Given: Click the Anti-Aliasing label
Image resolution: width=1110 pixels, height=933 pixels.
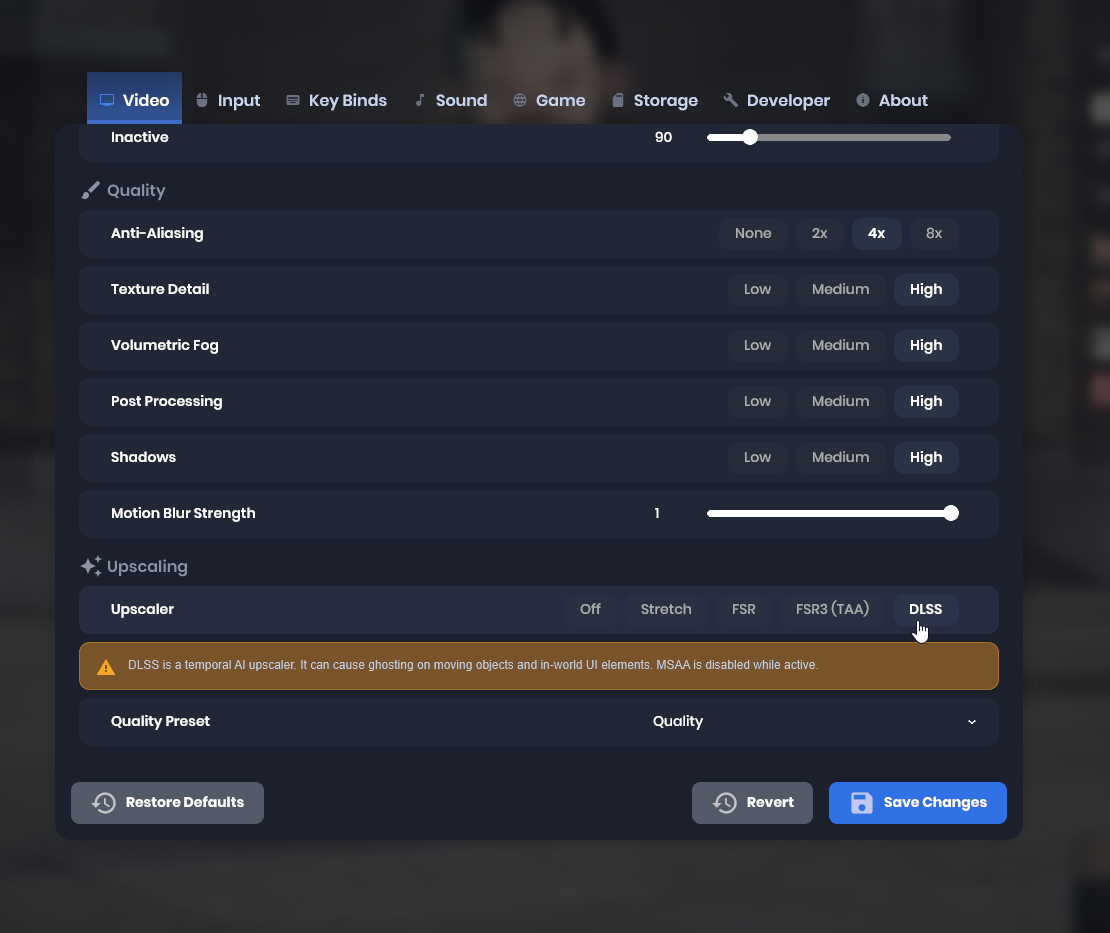Looking at the screenshot, I should 157,234.
